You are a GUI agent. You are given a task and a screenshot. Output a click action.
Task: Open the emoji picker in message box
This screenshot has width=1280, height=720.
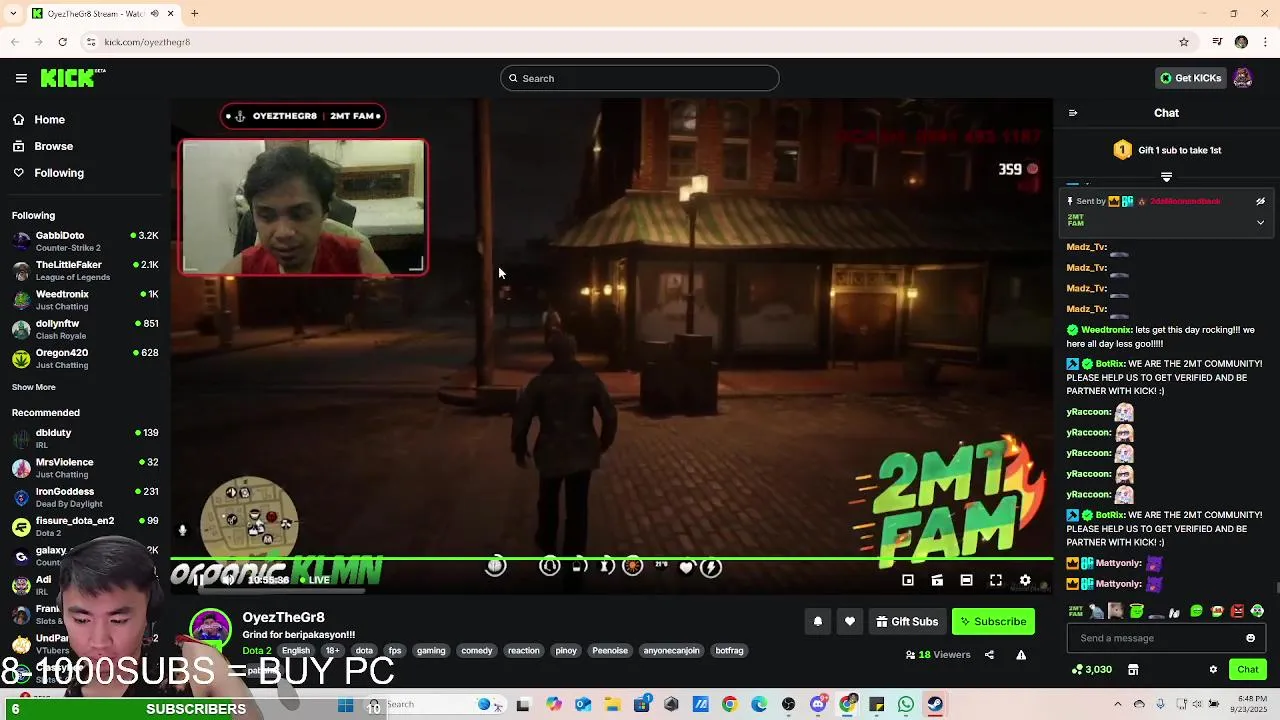[x=1250, y=638]
